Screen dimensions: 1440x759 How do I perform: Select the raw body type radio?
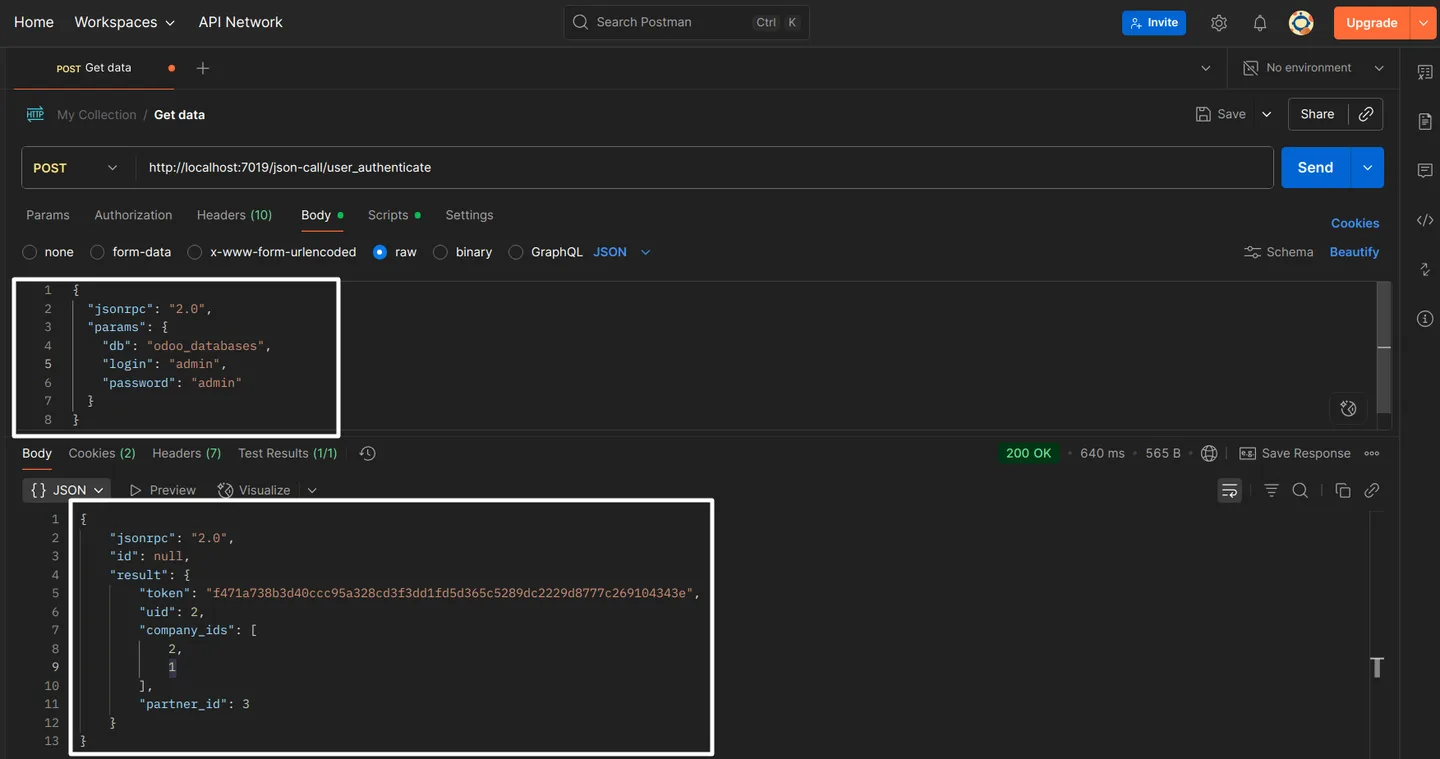click(x=380, y=252)
